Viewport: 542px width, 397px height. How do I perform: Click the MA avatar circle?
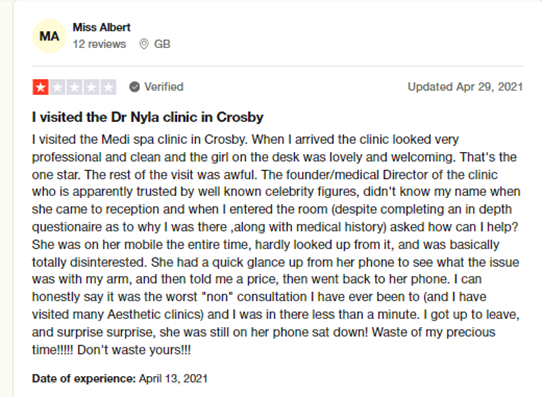(x=49, y=36)
